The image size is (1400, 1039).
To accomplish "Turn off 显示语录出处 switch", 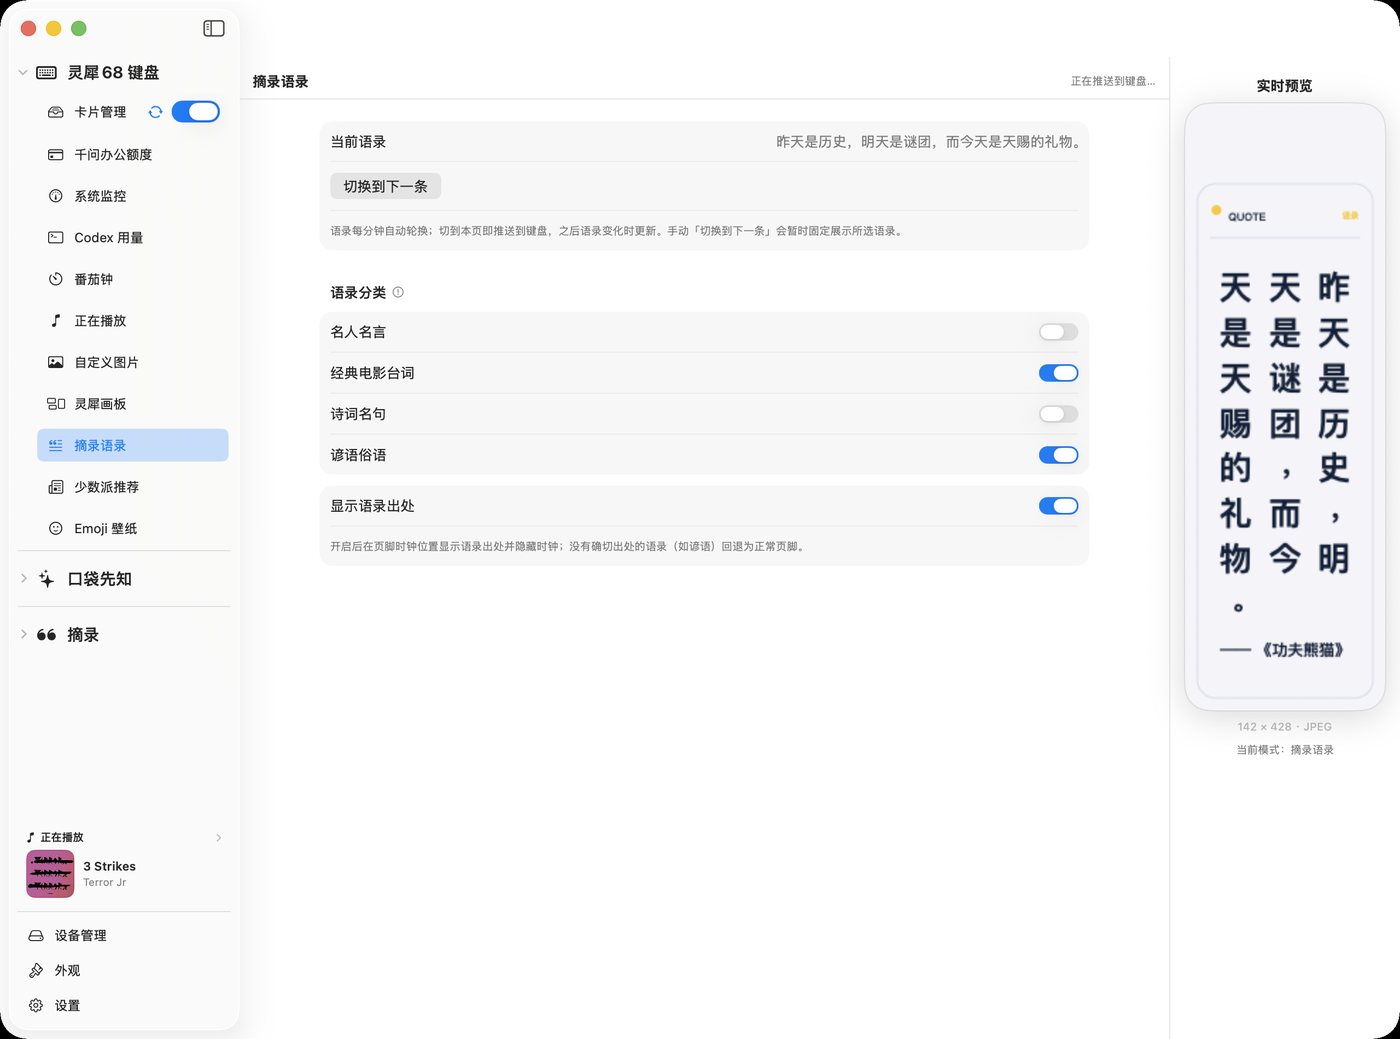I will click(1058, 506).
